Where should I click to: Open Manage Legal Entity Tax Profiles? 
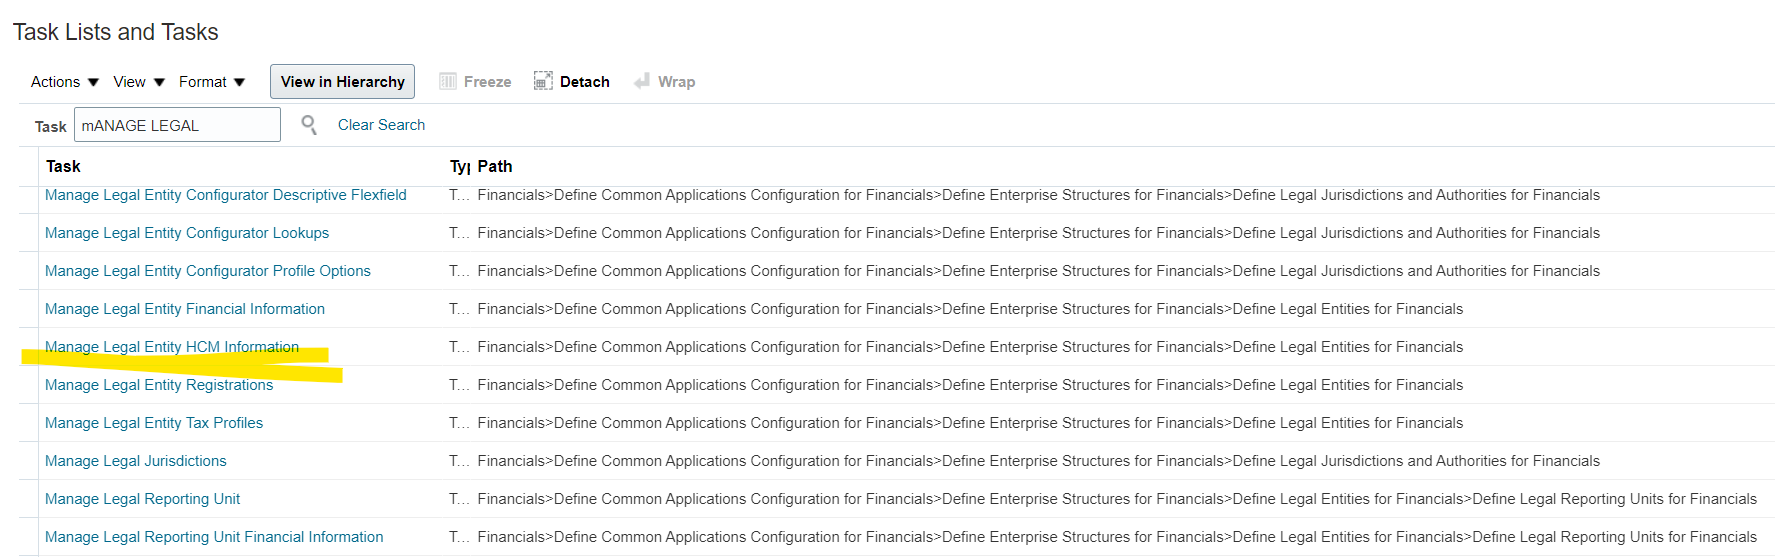tap(154, 423)
